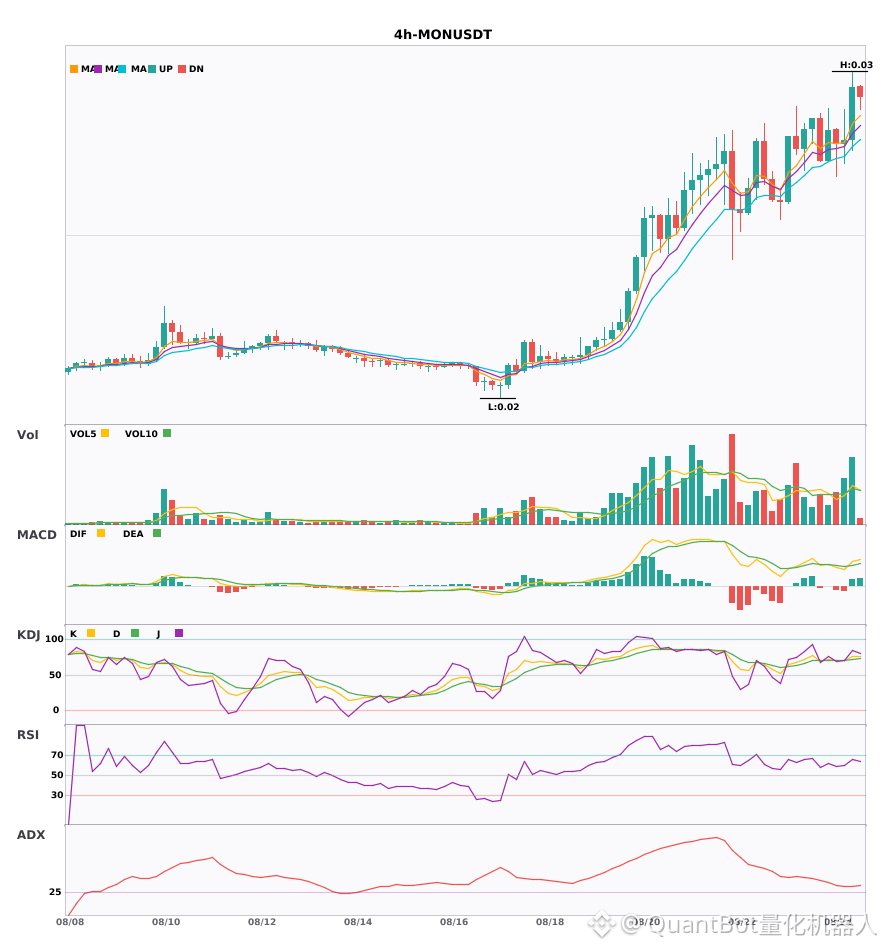Click the ADX panel label
The height and width of the screenshot is (950, 885).
(31, 835)
